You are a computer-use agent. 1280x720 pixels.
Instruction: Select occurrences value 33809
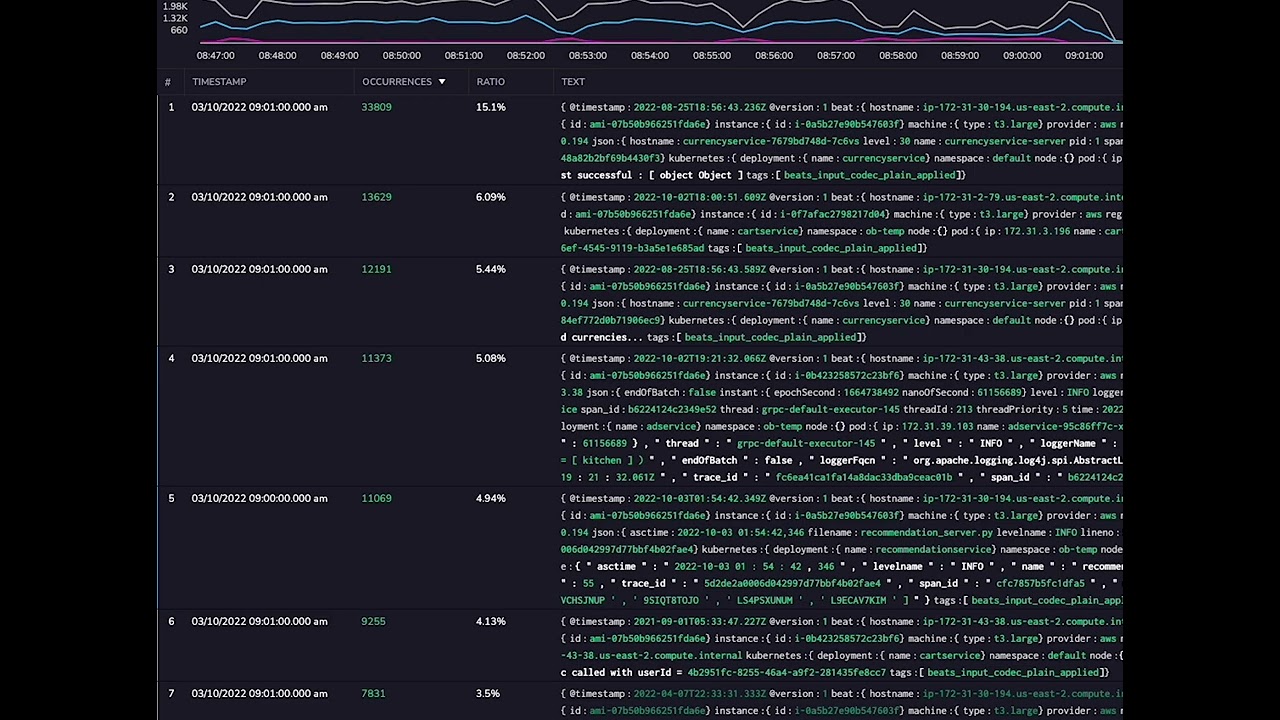click(376, 107)
